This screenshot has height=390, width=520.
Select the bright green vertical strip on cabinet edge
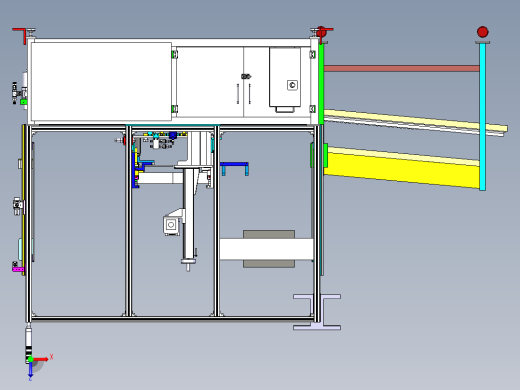tap(321, 83)
